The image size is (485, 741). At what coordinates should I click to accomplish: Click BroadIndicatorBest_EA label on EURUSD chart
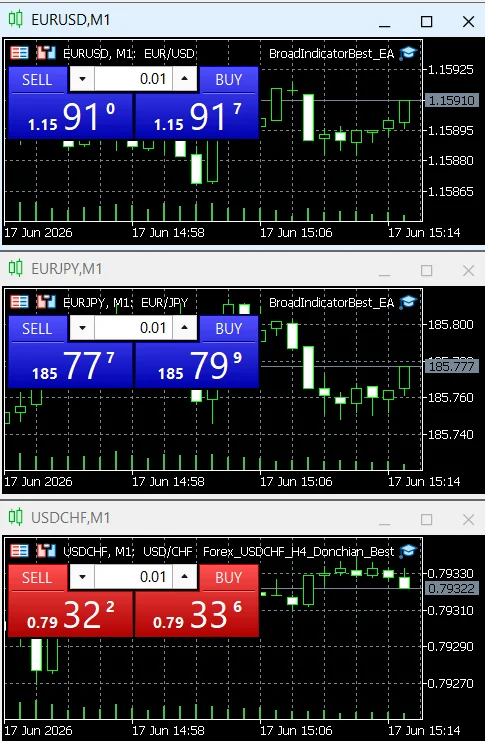click(331, 53)
